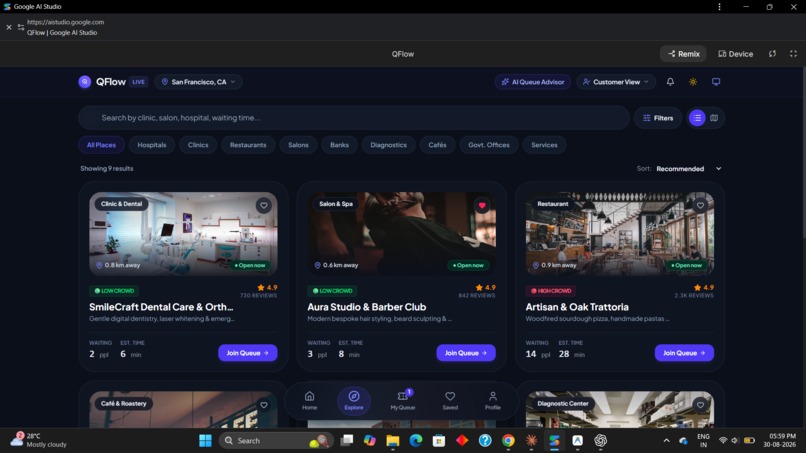The image size is (806, 453).
Task: Select Cafés category chip
Action: (x=437, y=145)
